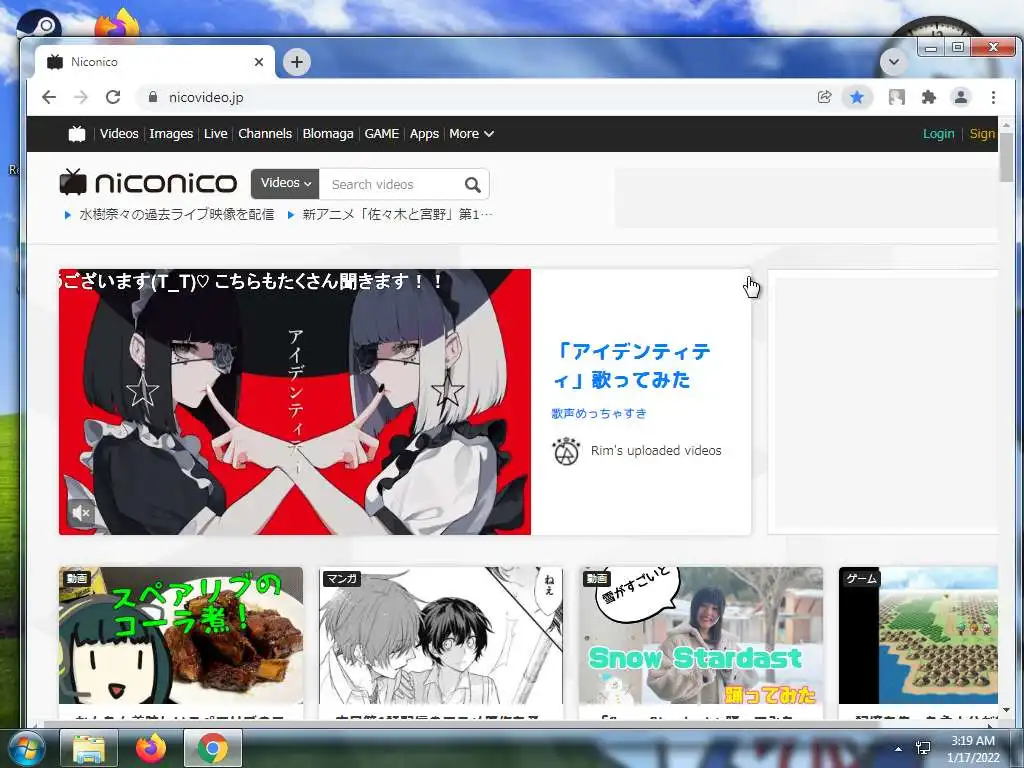
Task: Open Firefox from the taskbar
Action: (151, 748)
